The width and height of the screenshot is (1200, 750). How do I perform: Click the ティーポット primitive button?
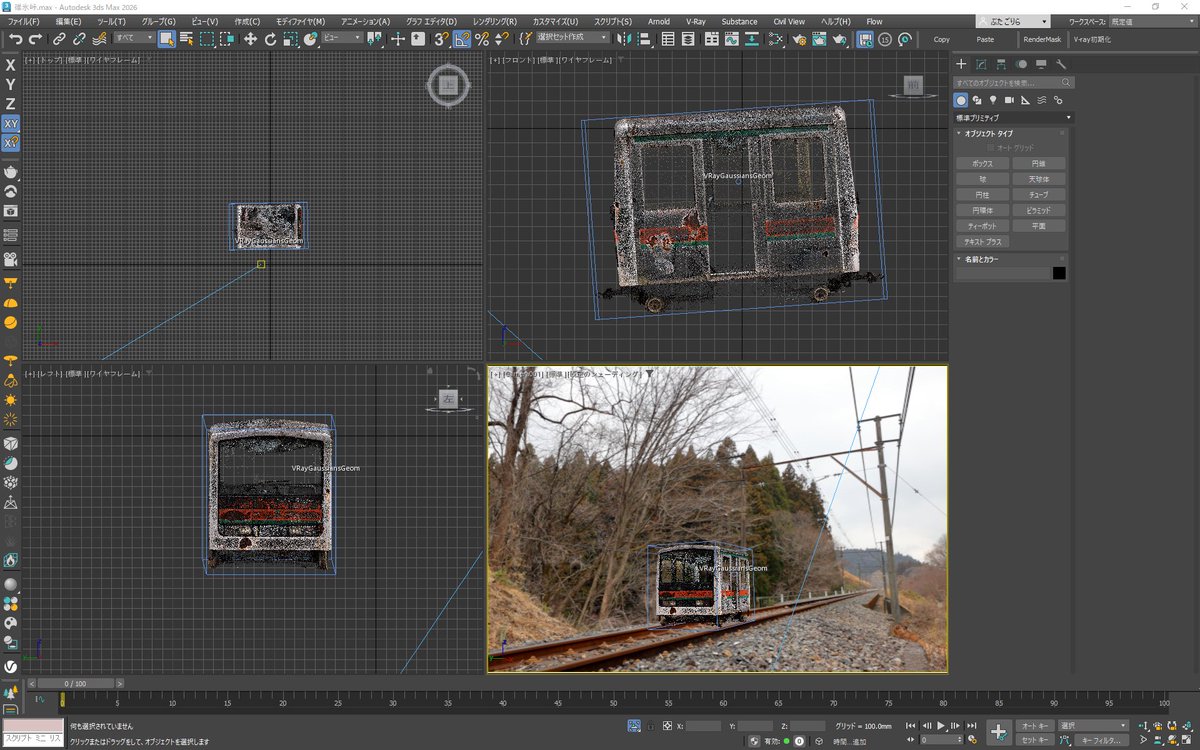tap(982, 226)
